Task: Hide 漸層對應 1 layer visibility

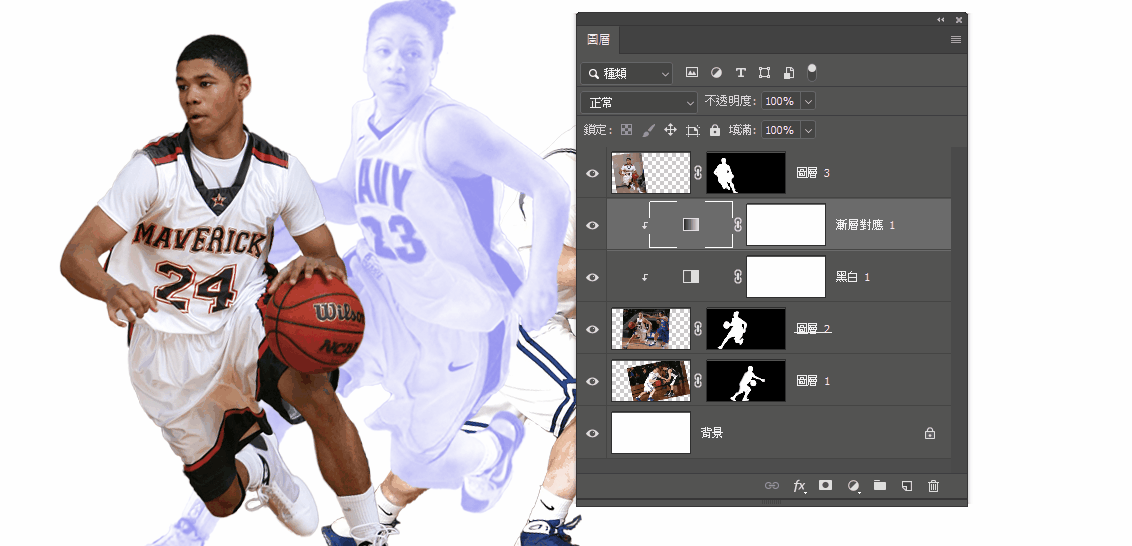Action: click(x=593, y=225)
